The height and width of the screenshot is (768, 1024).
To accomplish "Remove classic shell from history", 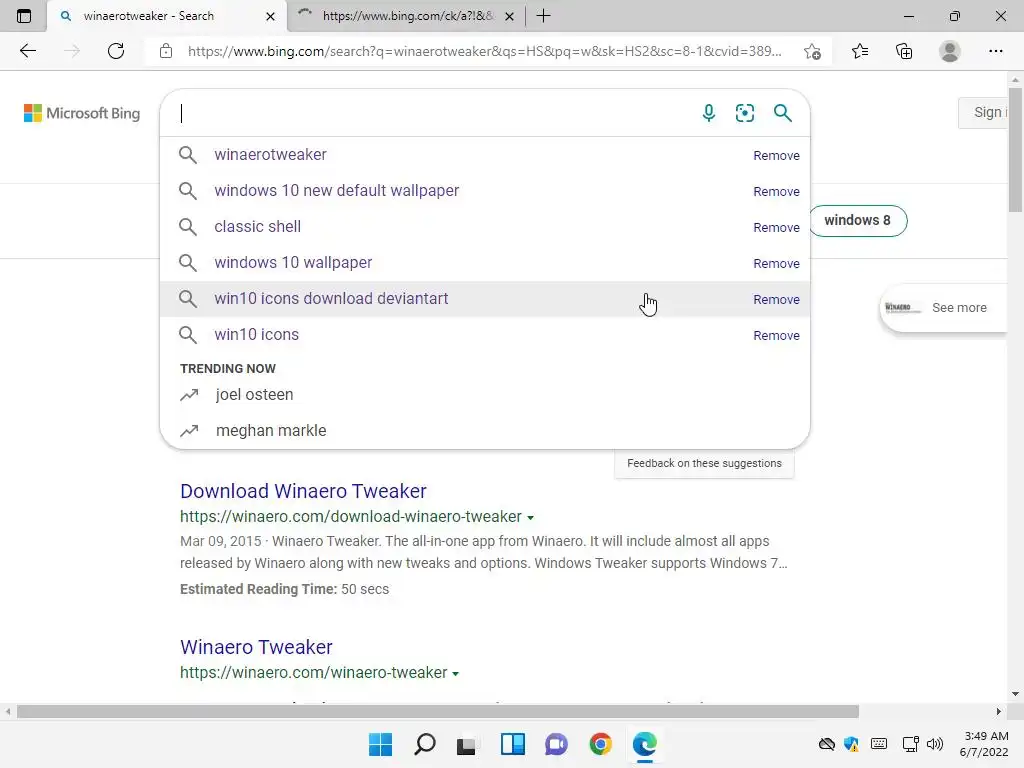I will tap(776, 227).
